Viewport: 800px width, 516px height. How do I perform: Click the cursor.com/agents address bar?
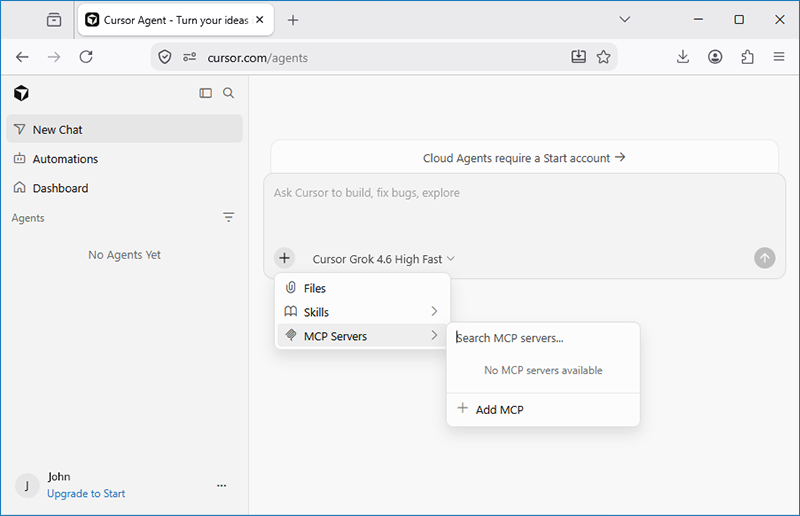click(x=384, y=58)
